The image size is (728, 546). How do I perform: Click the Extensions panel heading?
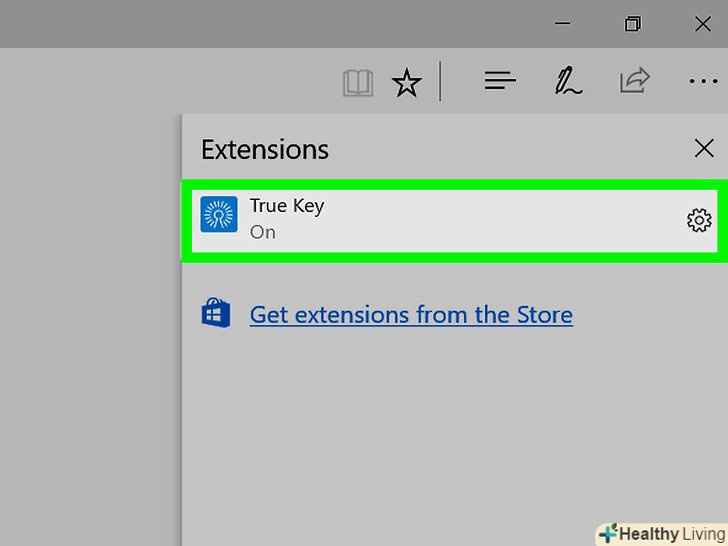click(264, 149)
